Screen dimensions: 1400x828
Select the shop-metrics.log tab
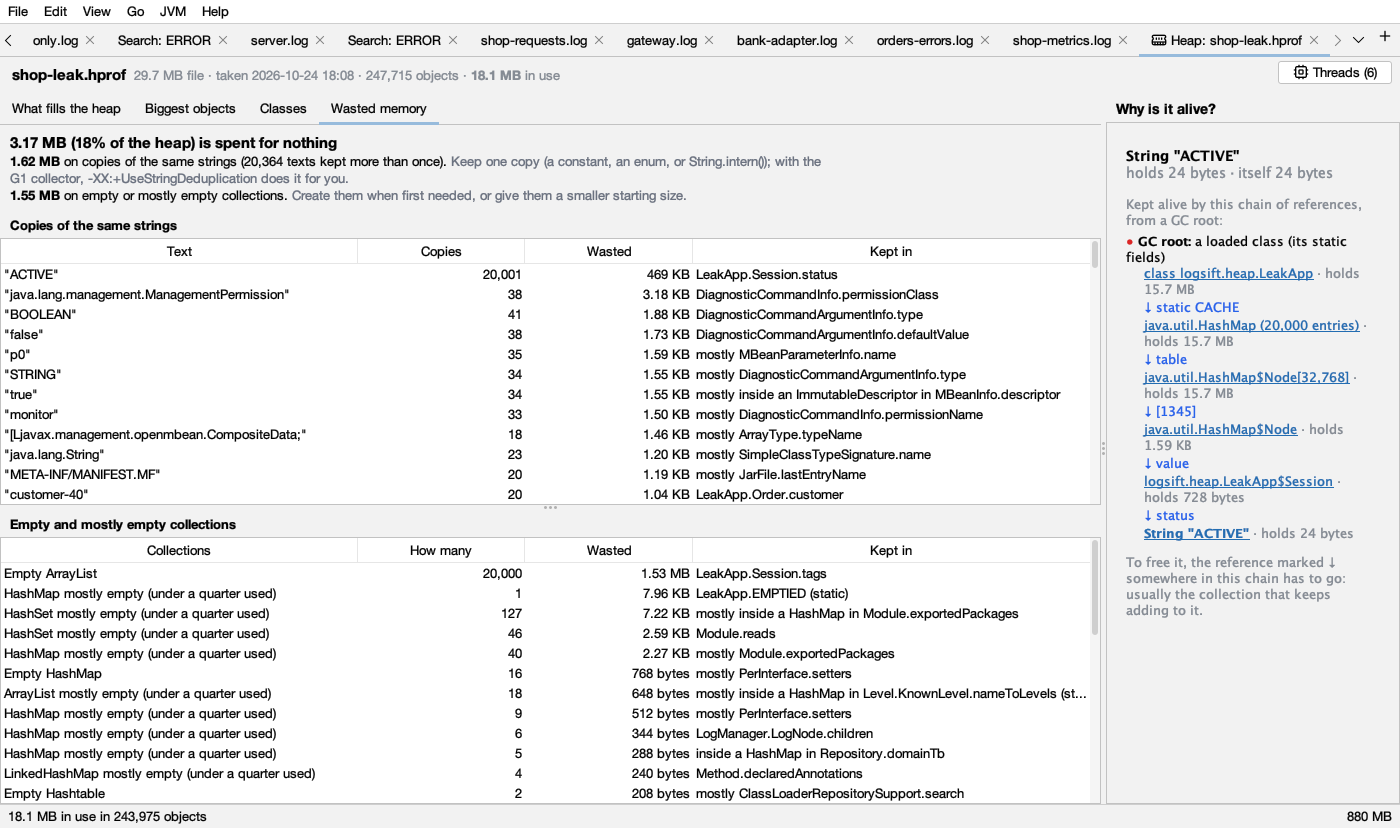click(1061, 41)
